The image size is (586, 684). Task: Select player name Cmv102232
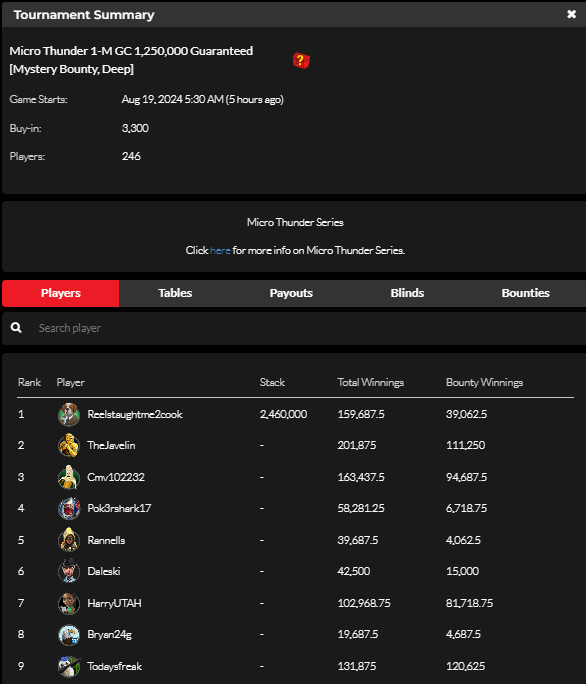(x=116, y=477)
